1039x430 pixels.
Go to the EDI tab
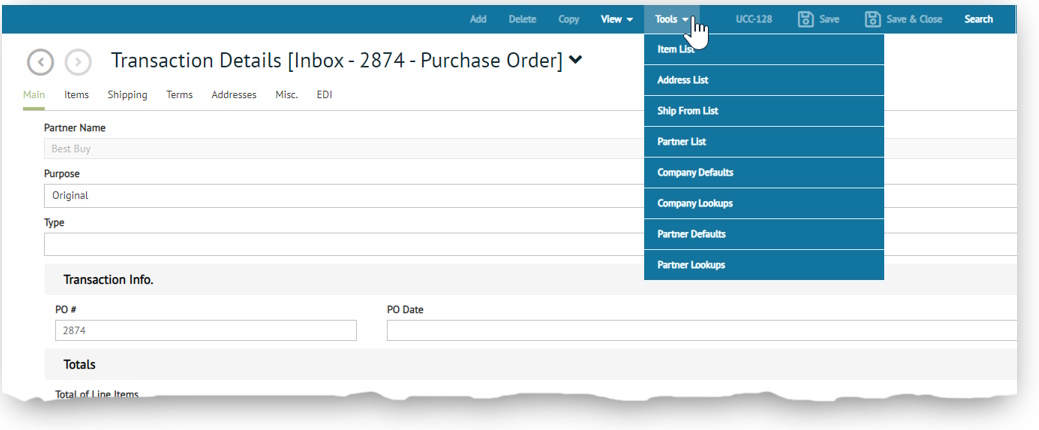point(324,95)
